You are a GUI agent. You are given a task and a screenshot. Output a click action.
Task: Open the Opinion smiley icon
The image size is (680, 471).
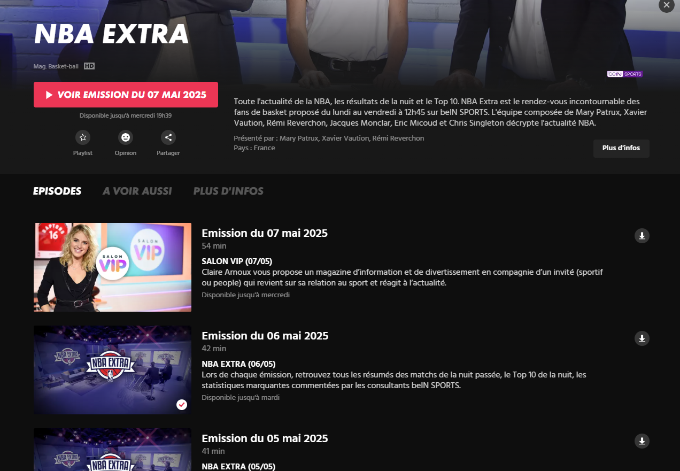[x=125, y=137]
